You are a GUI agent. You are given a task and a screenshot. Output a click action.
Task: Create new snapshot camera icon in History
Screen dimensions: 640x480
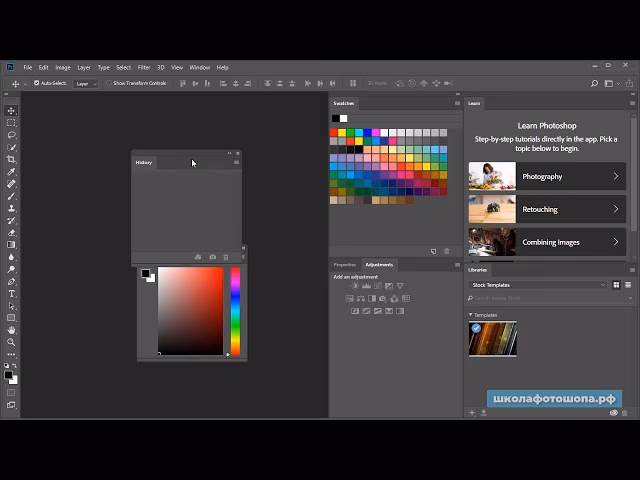tap(213, 257)
